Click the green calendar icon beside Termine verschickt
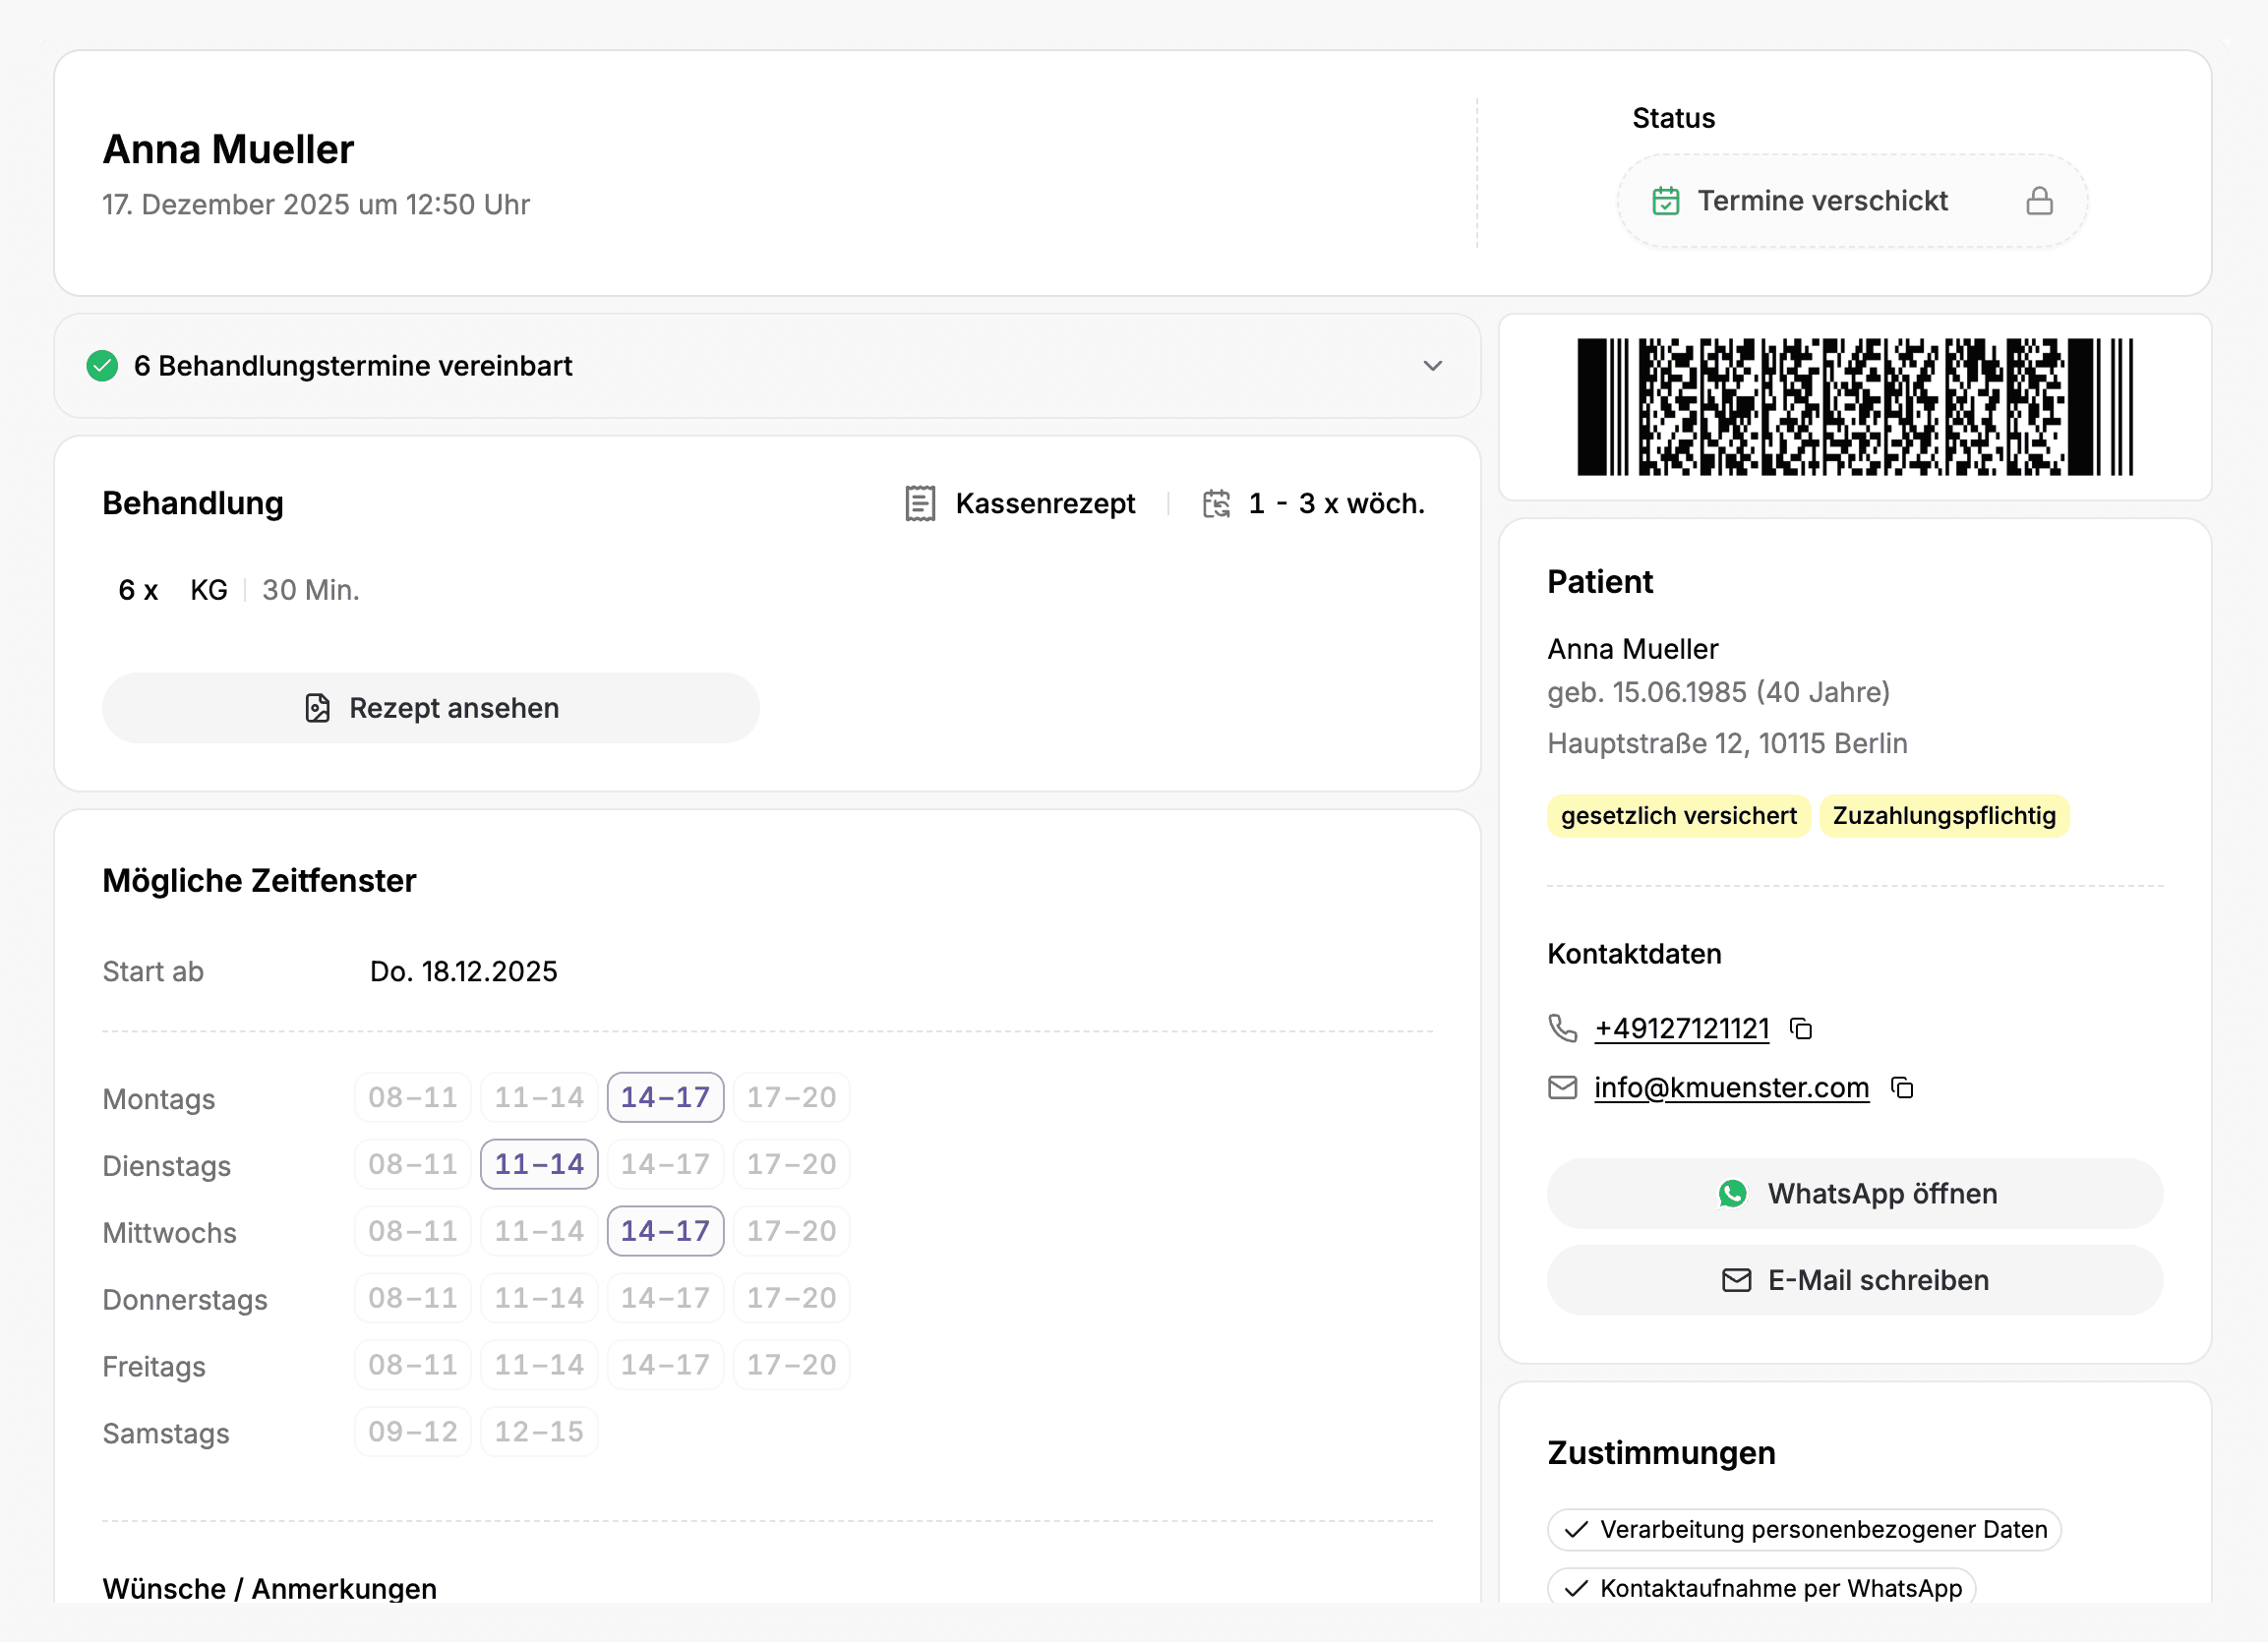The height and width of the screenshot is (1642, 2268). click(x=1665, y=201)
